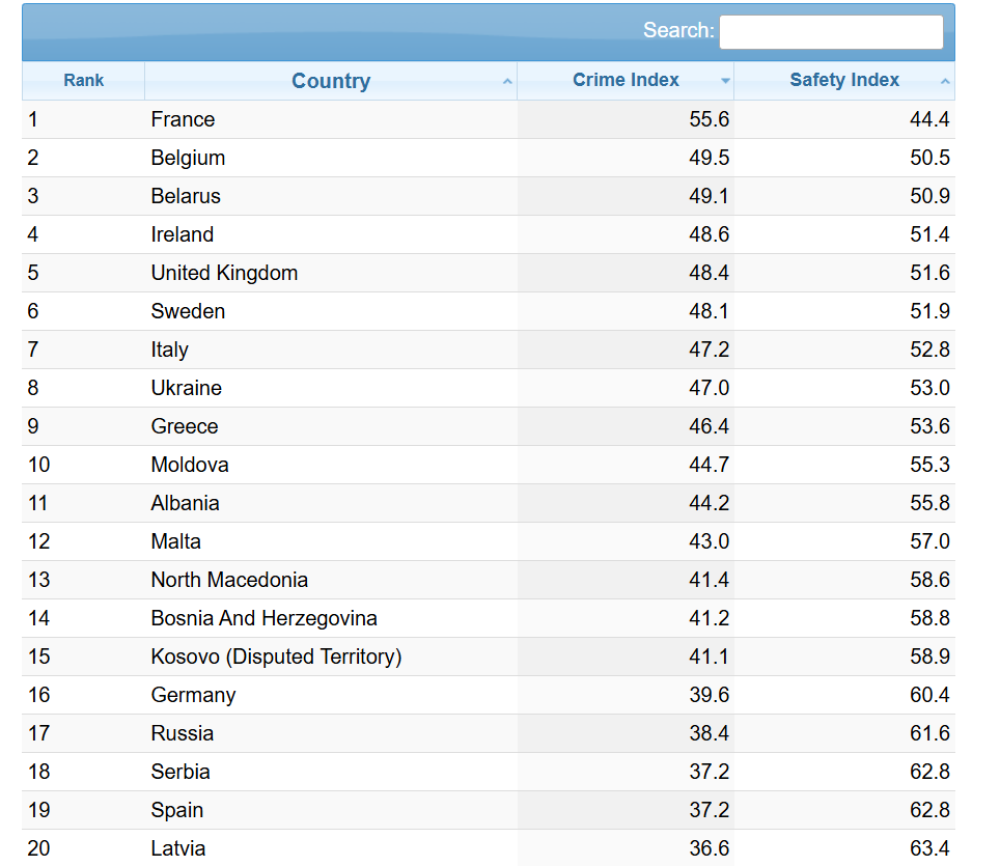Viewport: 1000px width, 866px height.
Task: Sort table by Country header
Action: tap(331, 80)
